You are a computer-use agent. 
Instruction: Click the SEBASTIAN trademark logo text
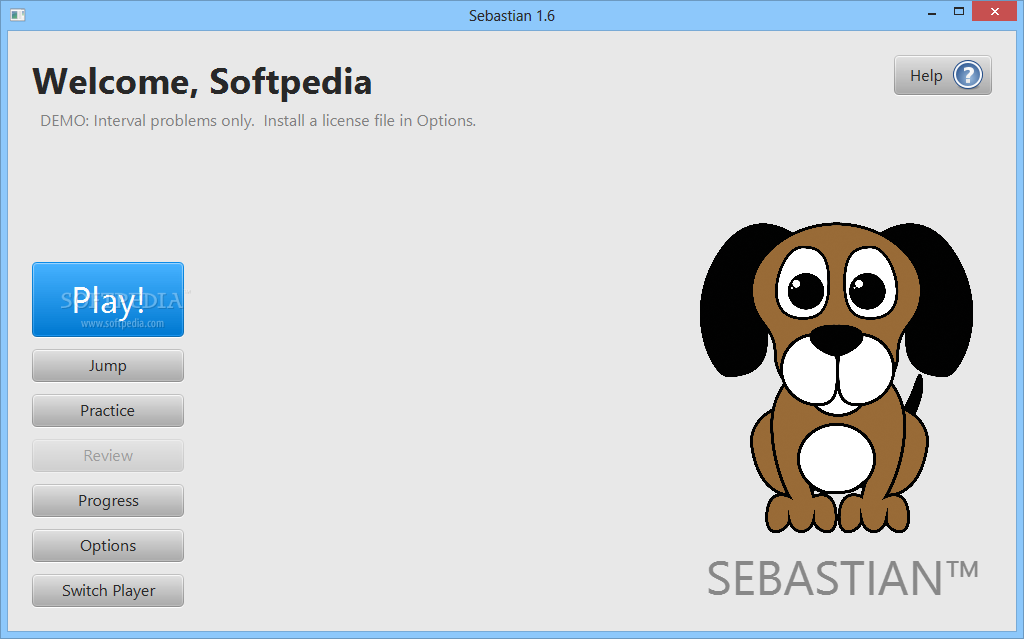click(x=843, y=579)
